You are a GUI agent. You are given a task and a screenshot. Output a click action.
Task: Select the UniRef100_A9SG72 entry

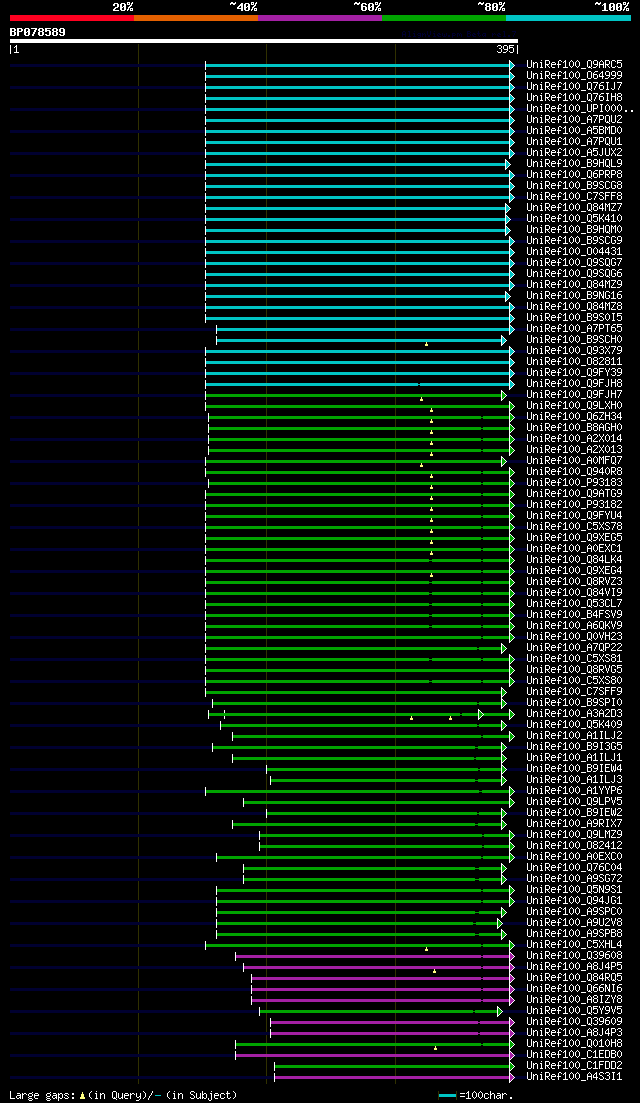pos(574,879)
